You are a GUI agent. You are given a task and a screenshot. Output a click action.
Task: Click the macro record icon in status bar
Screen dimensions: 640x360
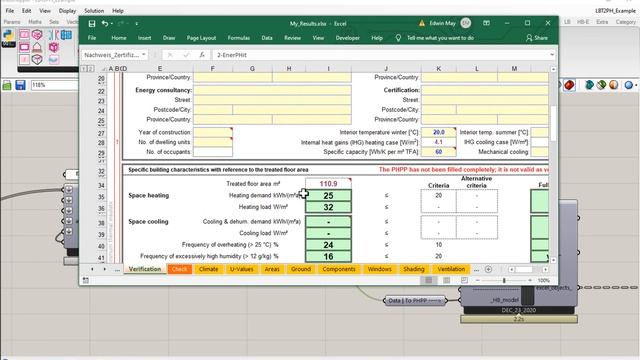coord(85,280)
